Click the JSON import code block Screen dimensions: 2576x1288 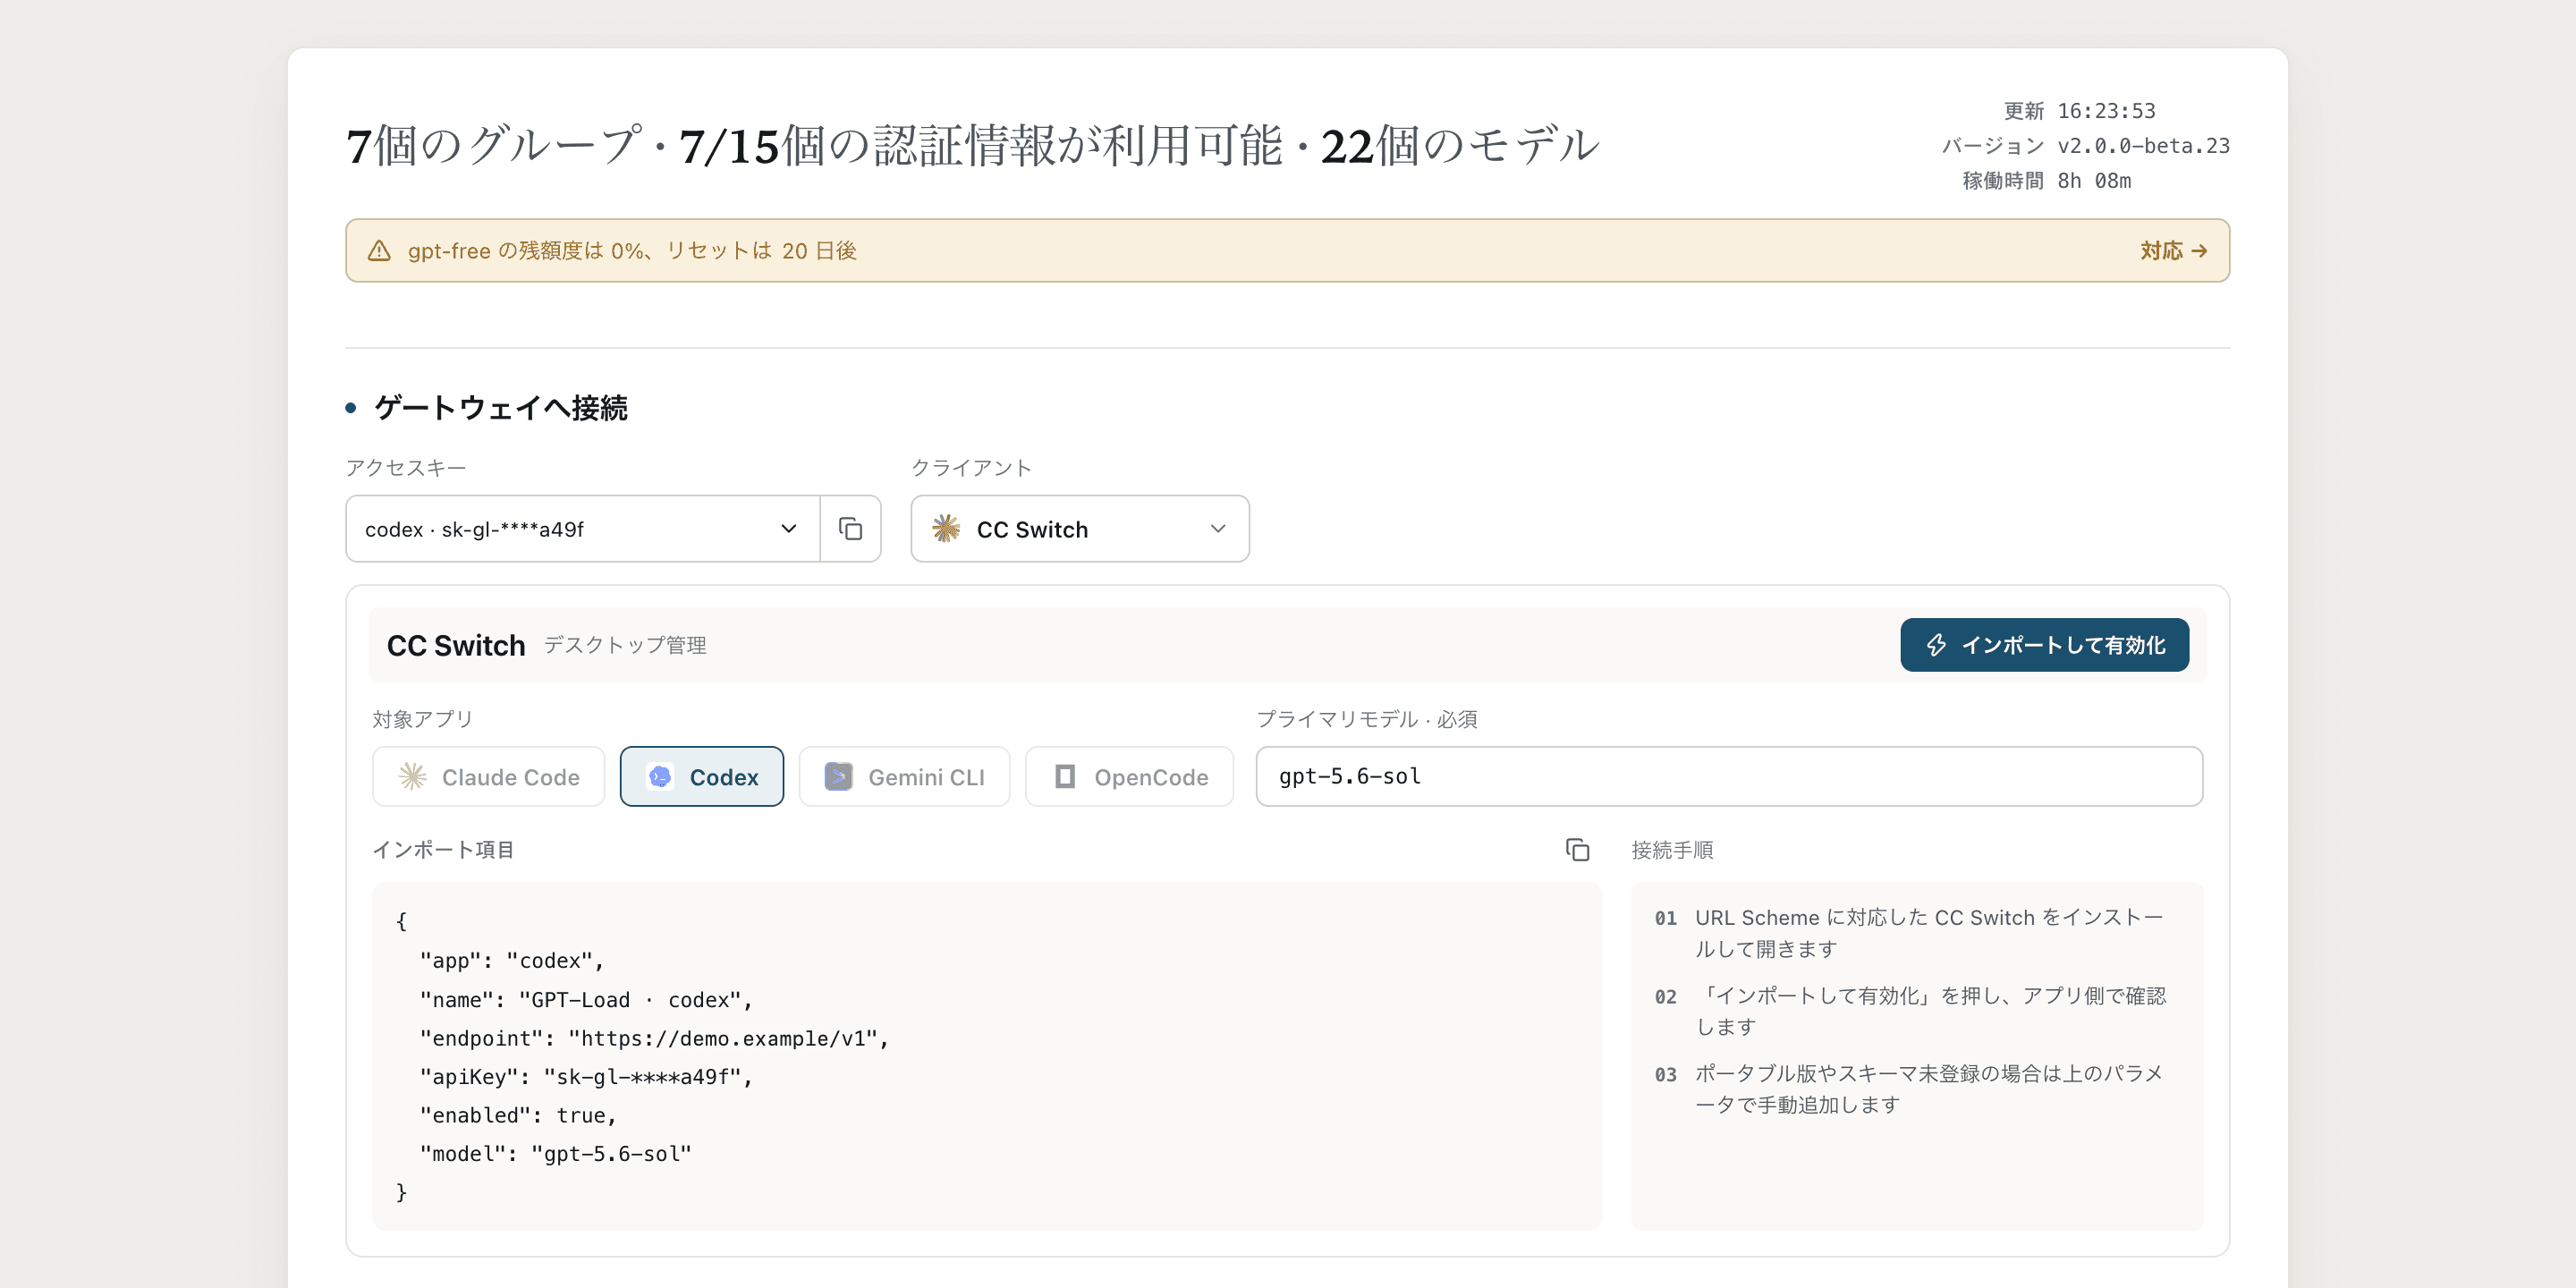coord(987,1056)
